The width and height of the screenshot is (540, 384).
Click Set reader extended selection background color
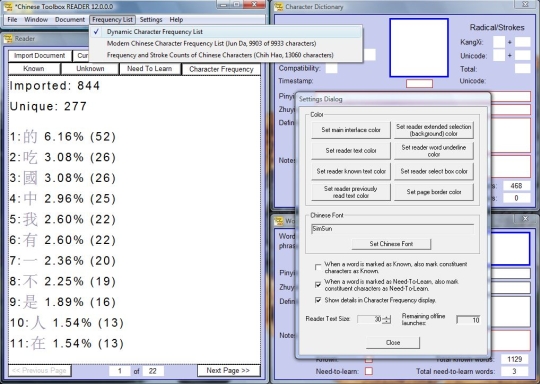434,130
